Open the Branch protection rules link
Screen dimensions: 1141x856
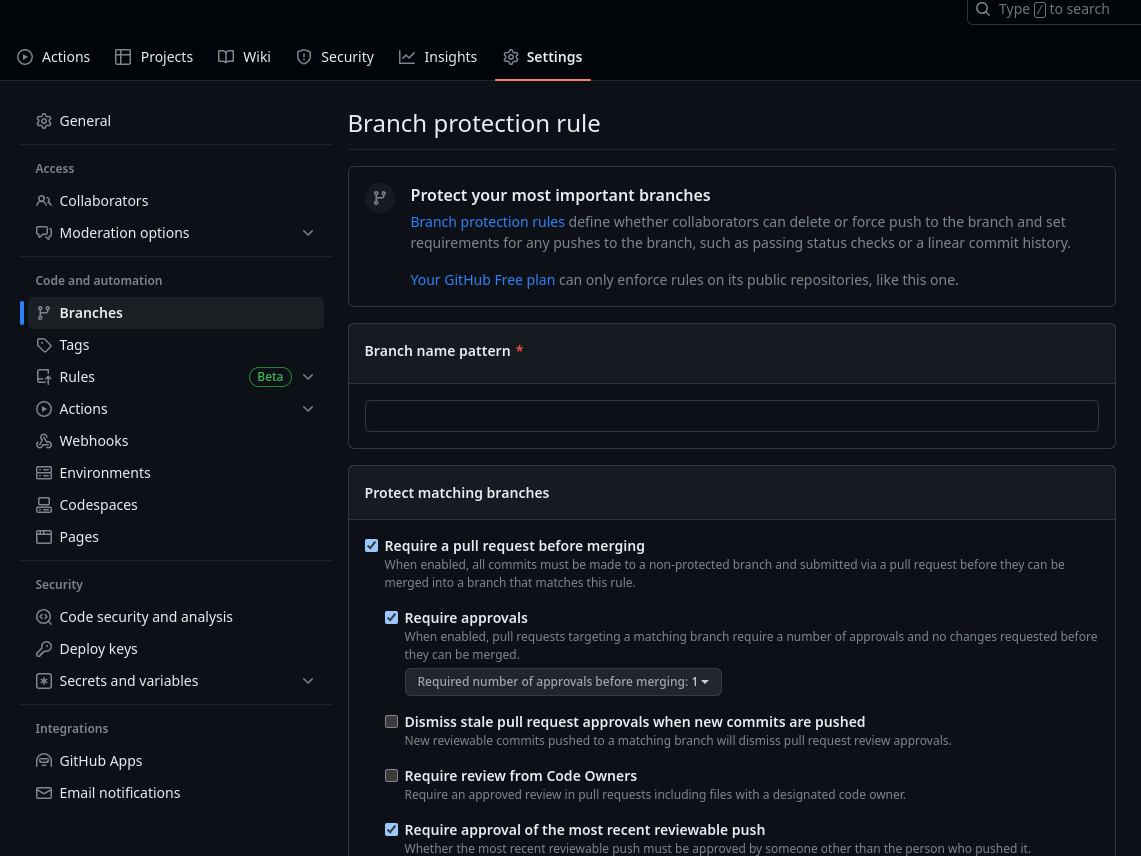pos(487,222)
